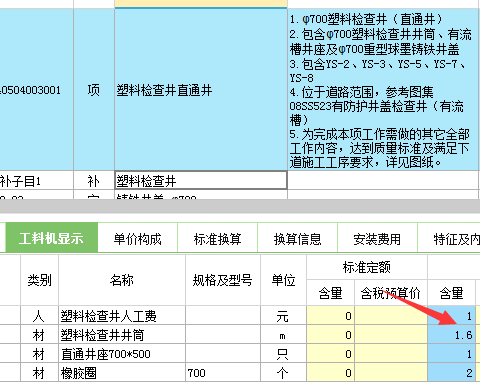Click the quantity cell 2 for 橡胶圈
The image size is (480, 387).
[451, 372]
